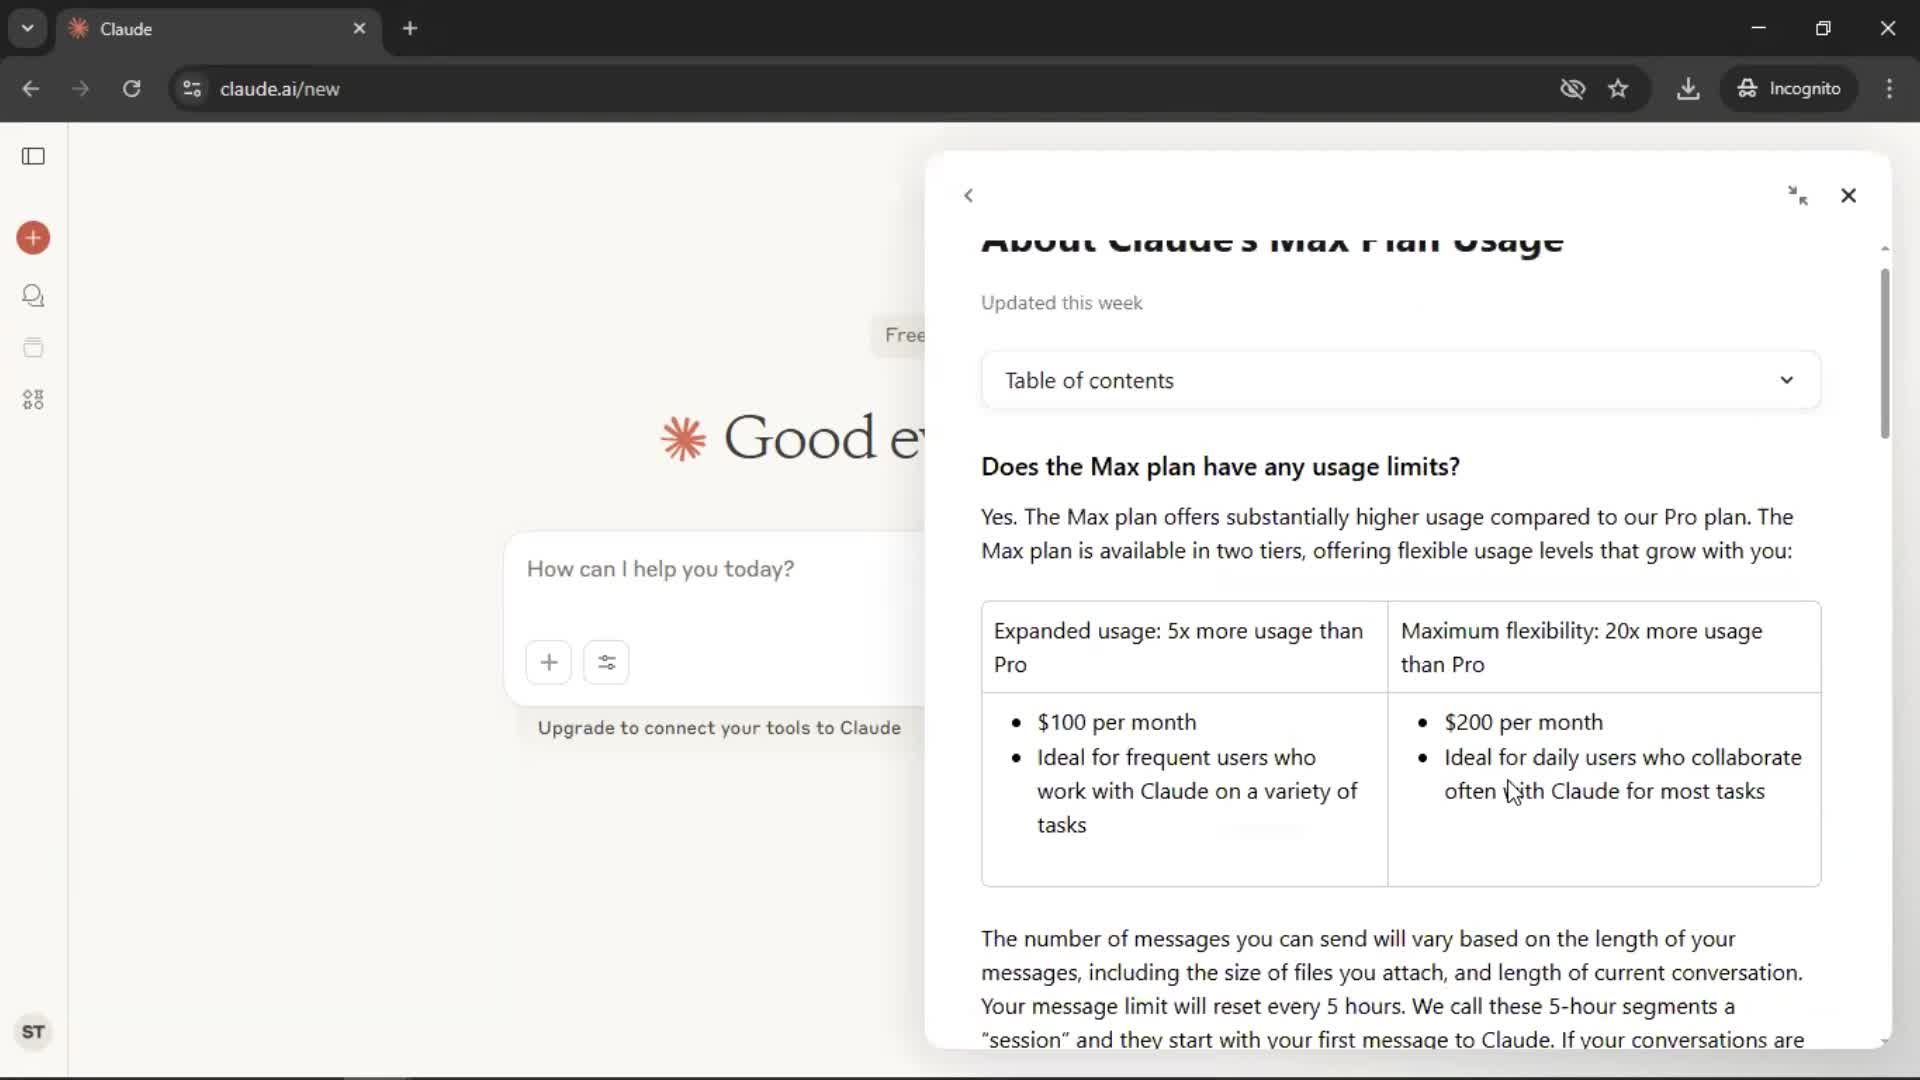Image resolution: width=1920 pixels, height=1080 pixels.
Task: Click the browser forward arrow
Action: pyautogui.click(x=81, y=89)
